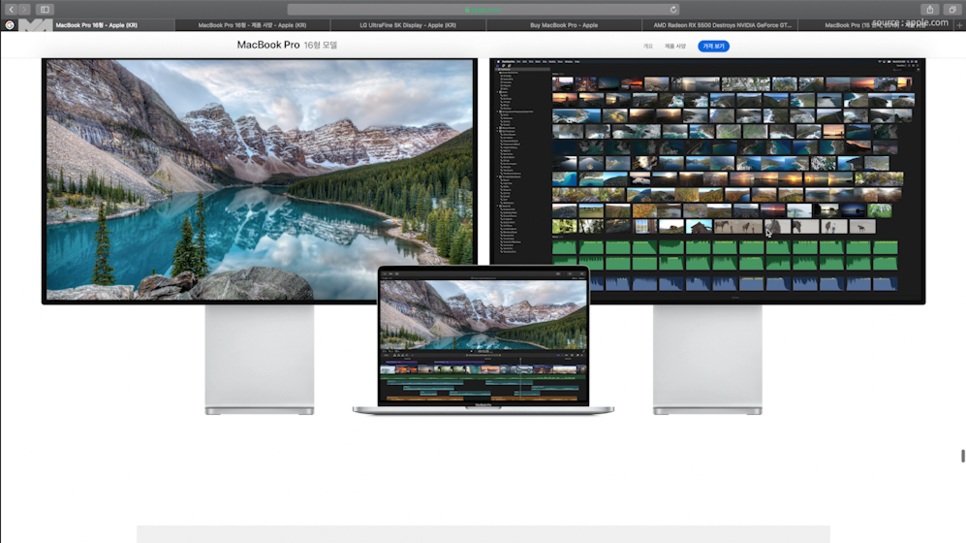Click the page's vertical scrollbar thumb
966x543 pixels.
click(x=962, y=455)
